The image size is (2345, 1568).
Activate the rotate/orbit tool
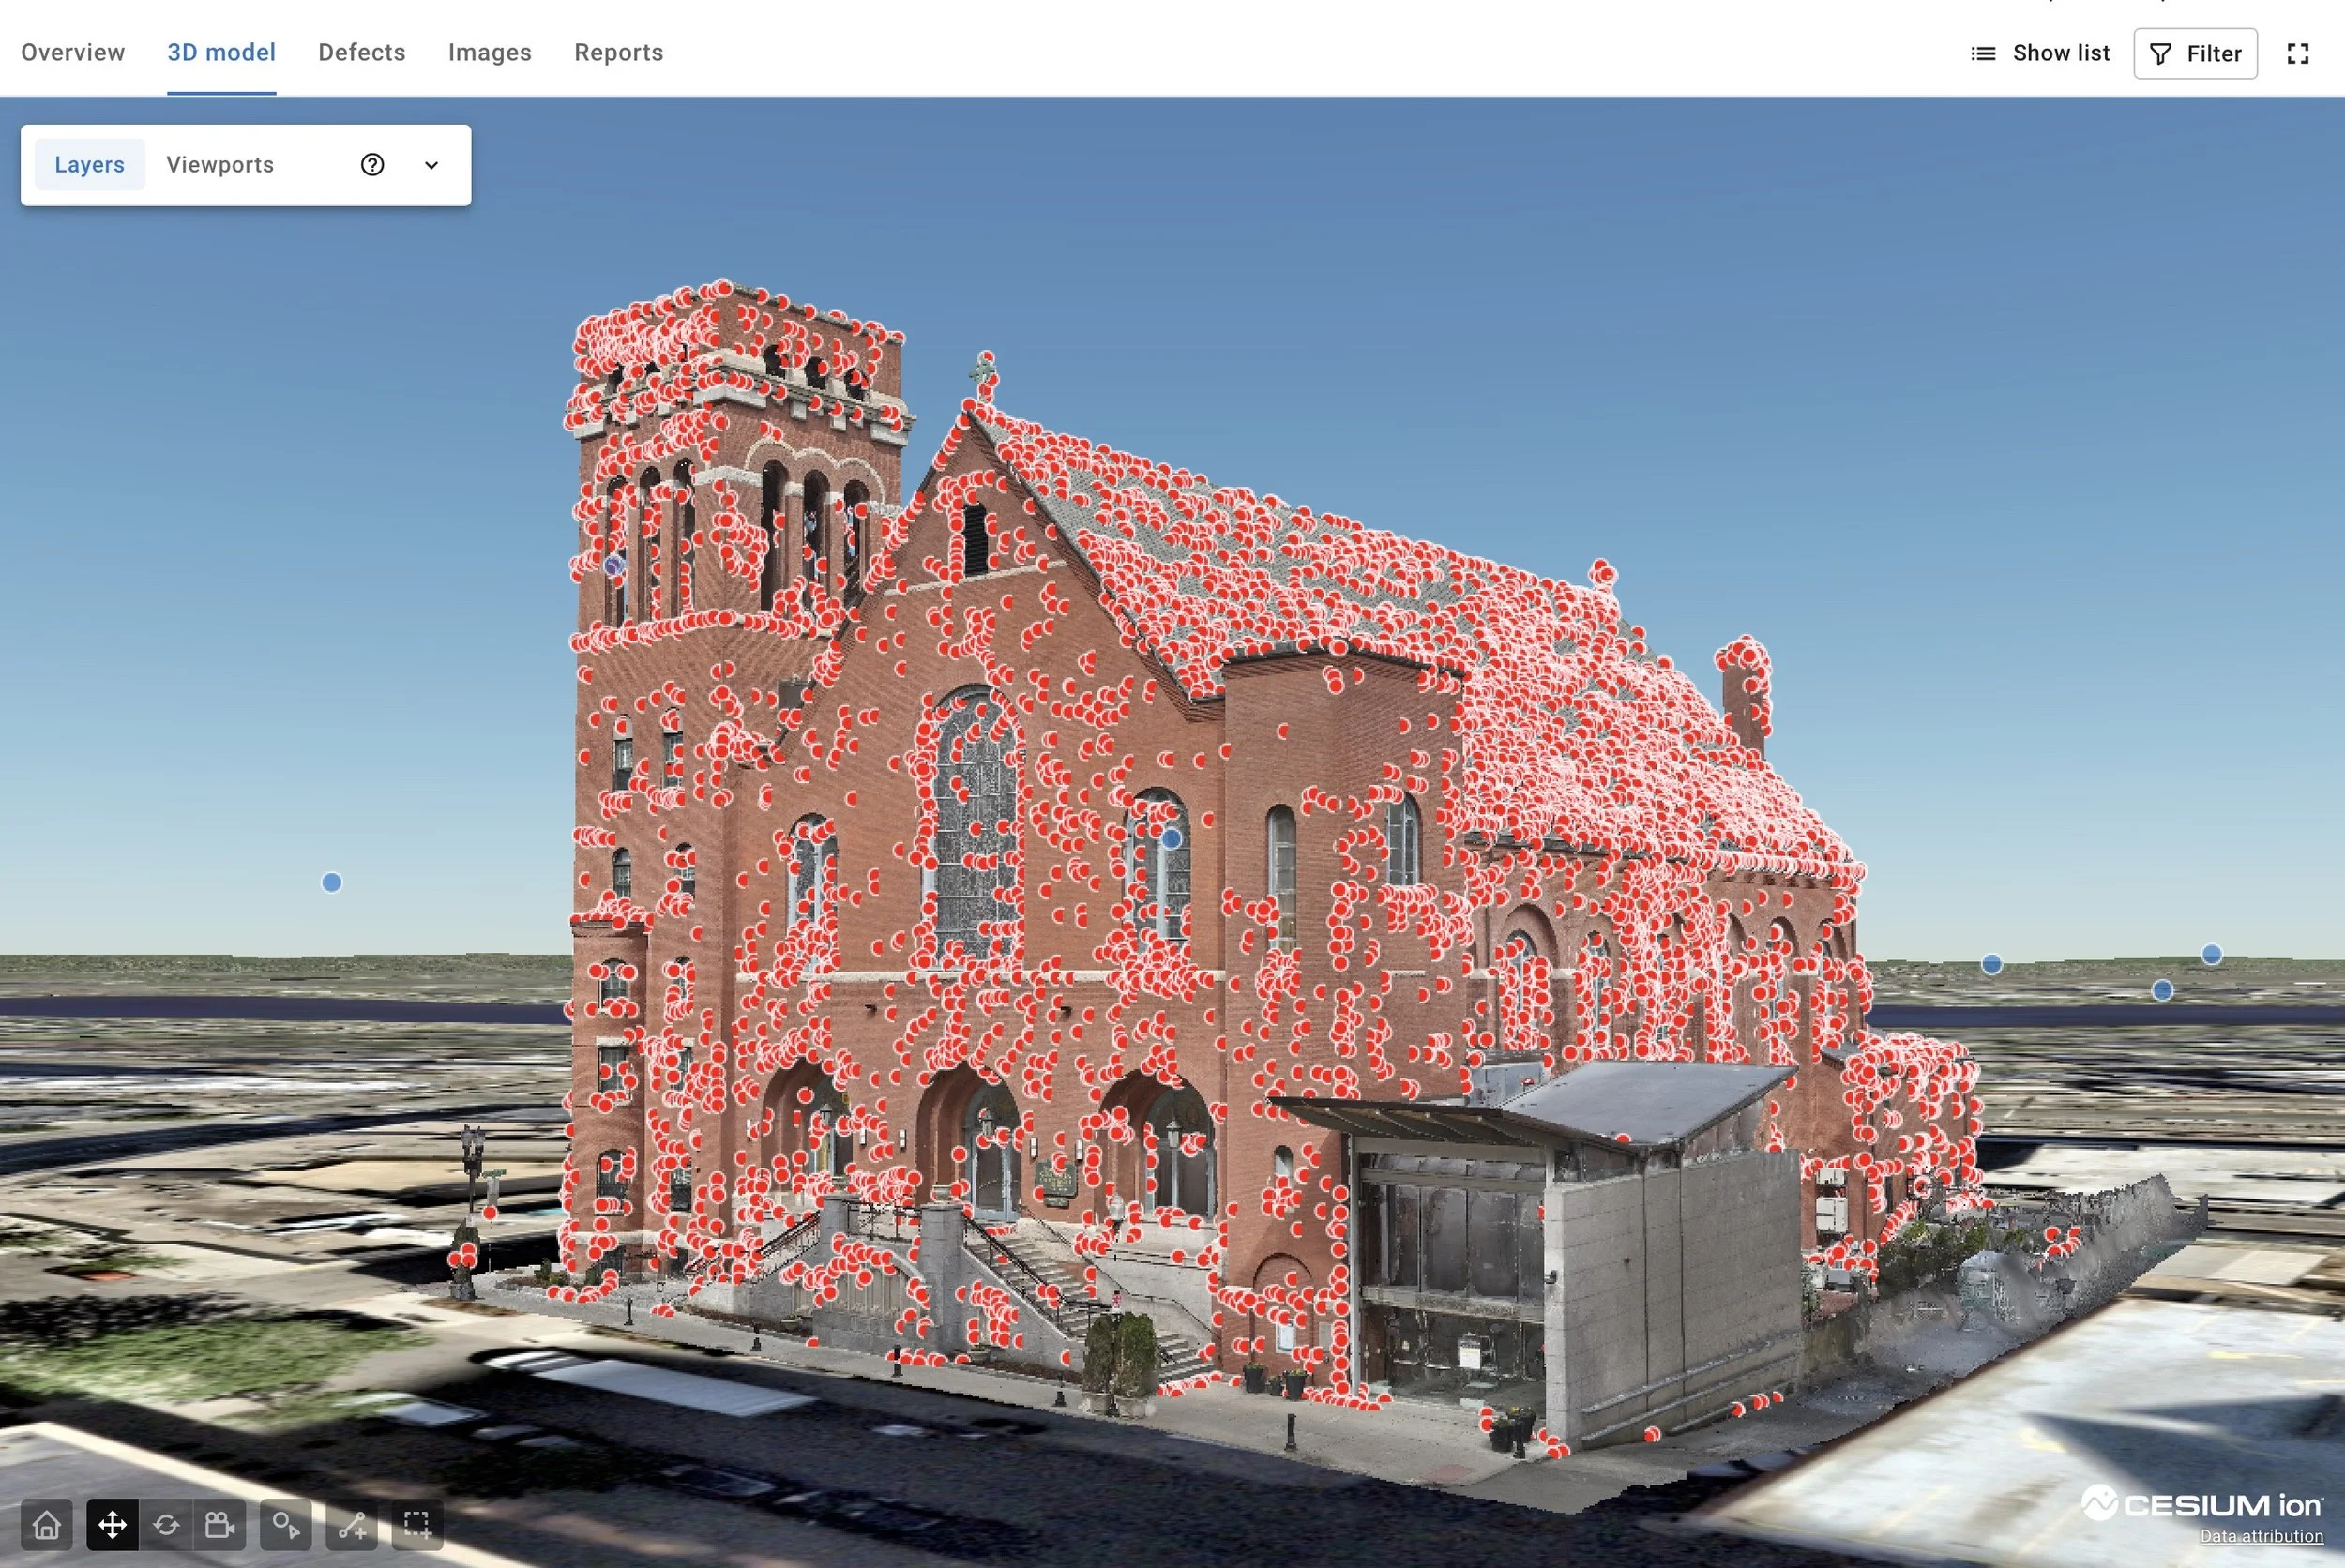click(x=166, y=1525)
